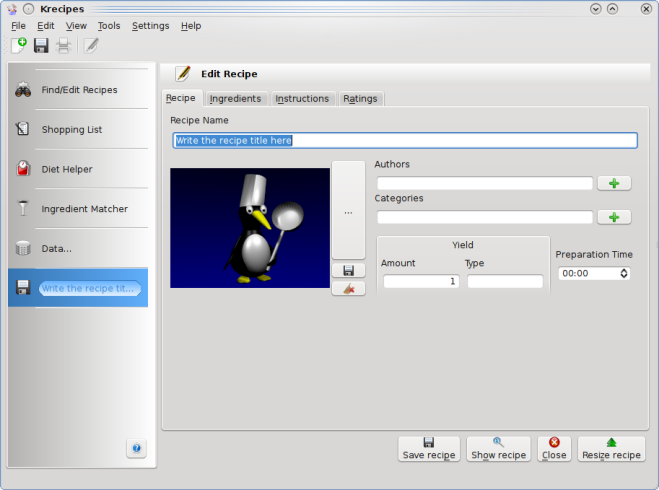Screen dimensions: 659x490
Task: Click the Resize recipe button
Action: point(611,449)
